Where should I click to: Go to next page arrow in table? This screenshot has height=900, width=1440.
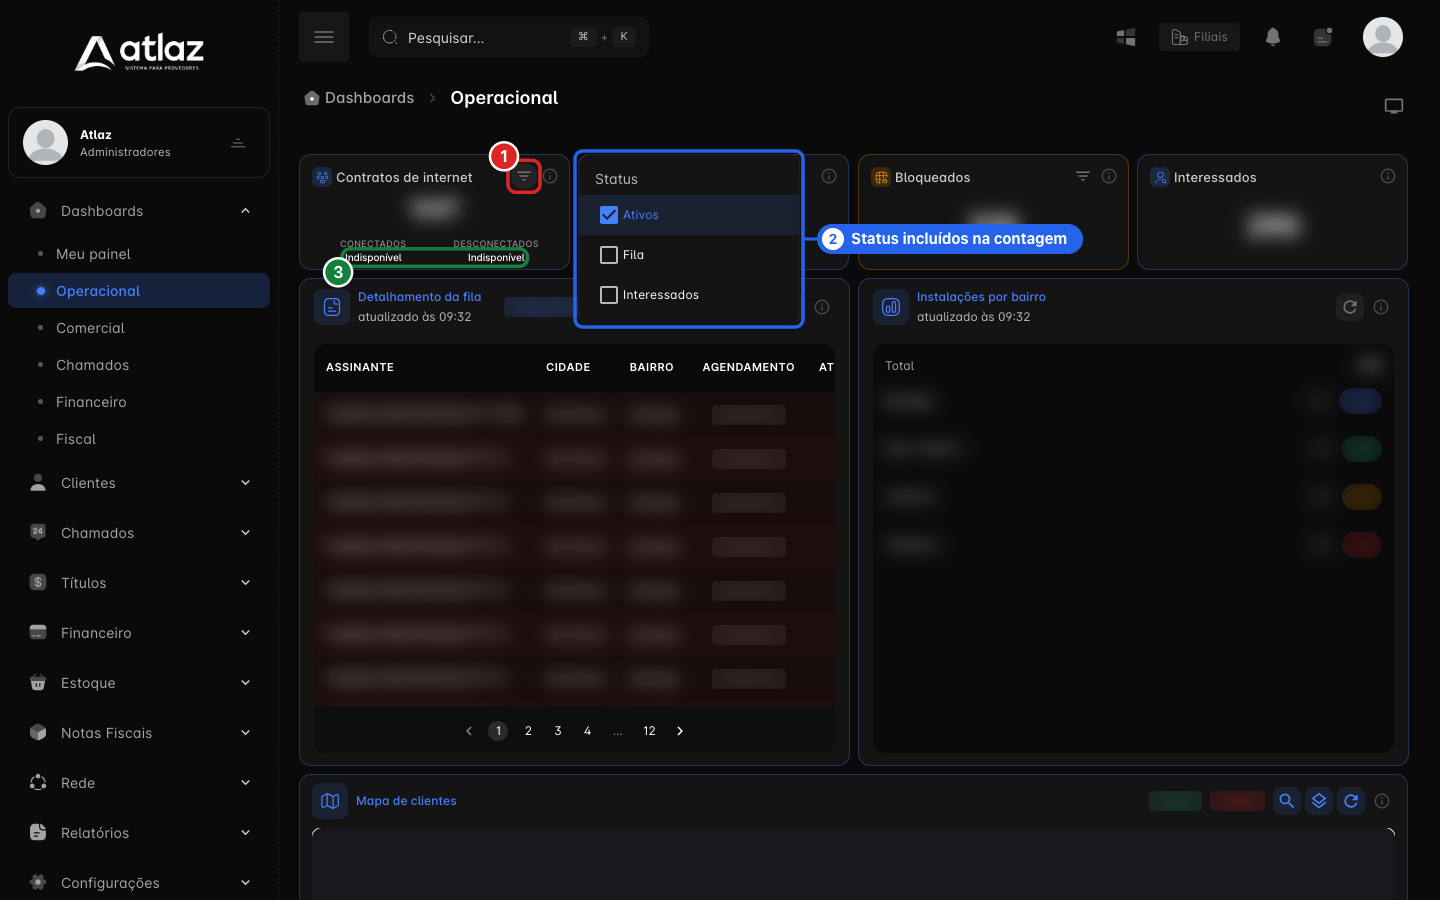pos(680,731)
